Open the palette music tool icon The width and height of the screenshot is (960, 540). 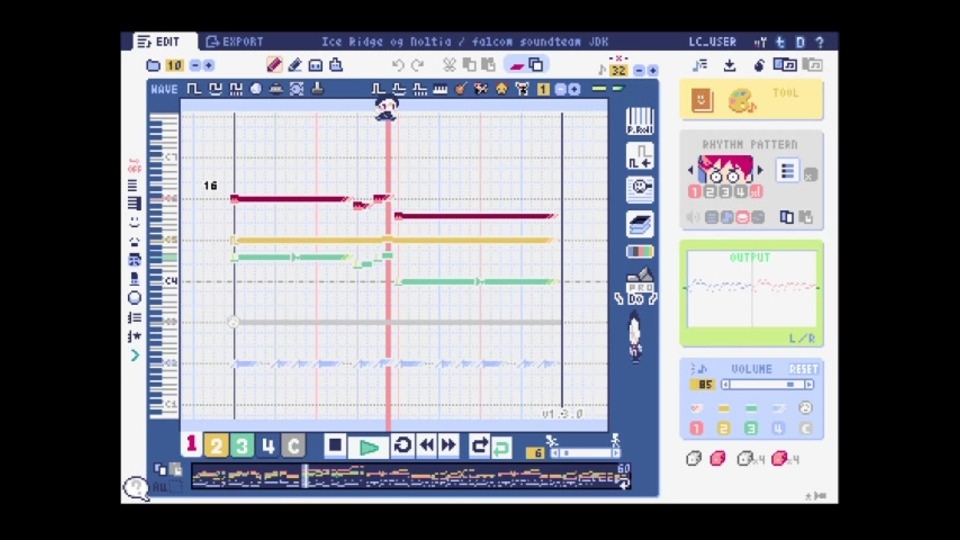tap(742, 100)
